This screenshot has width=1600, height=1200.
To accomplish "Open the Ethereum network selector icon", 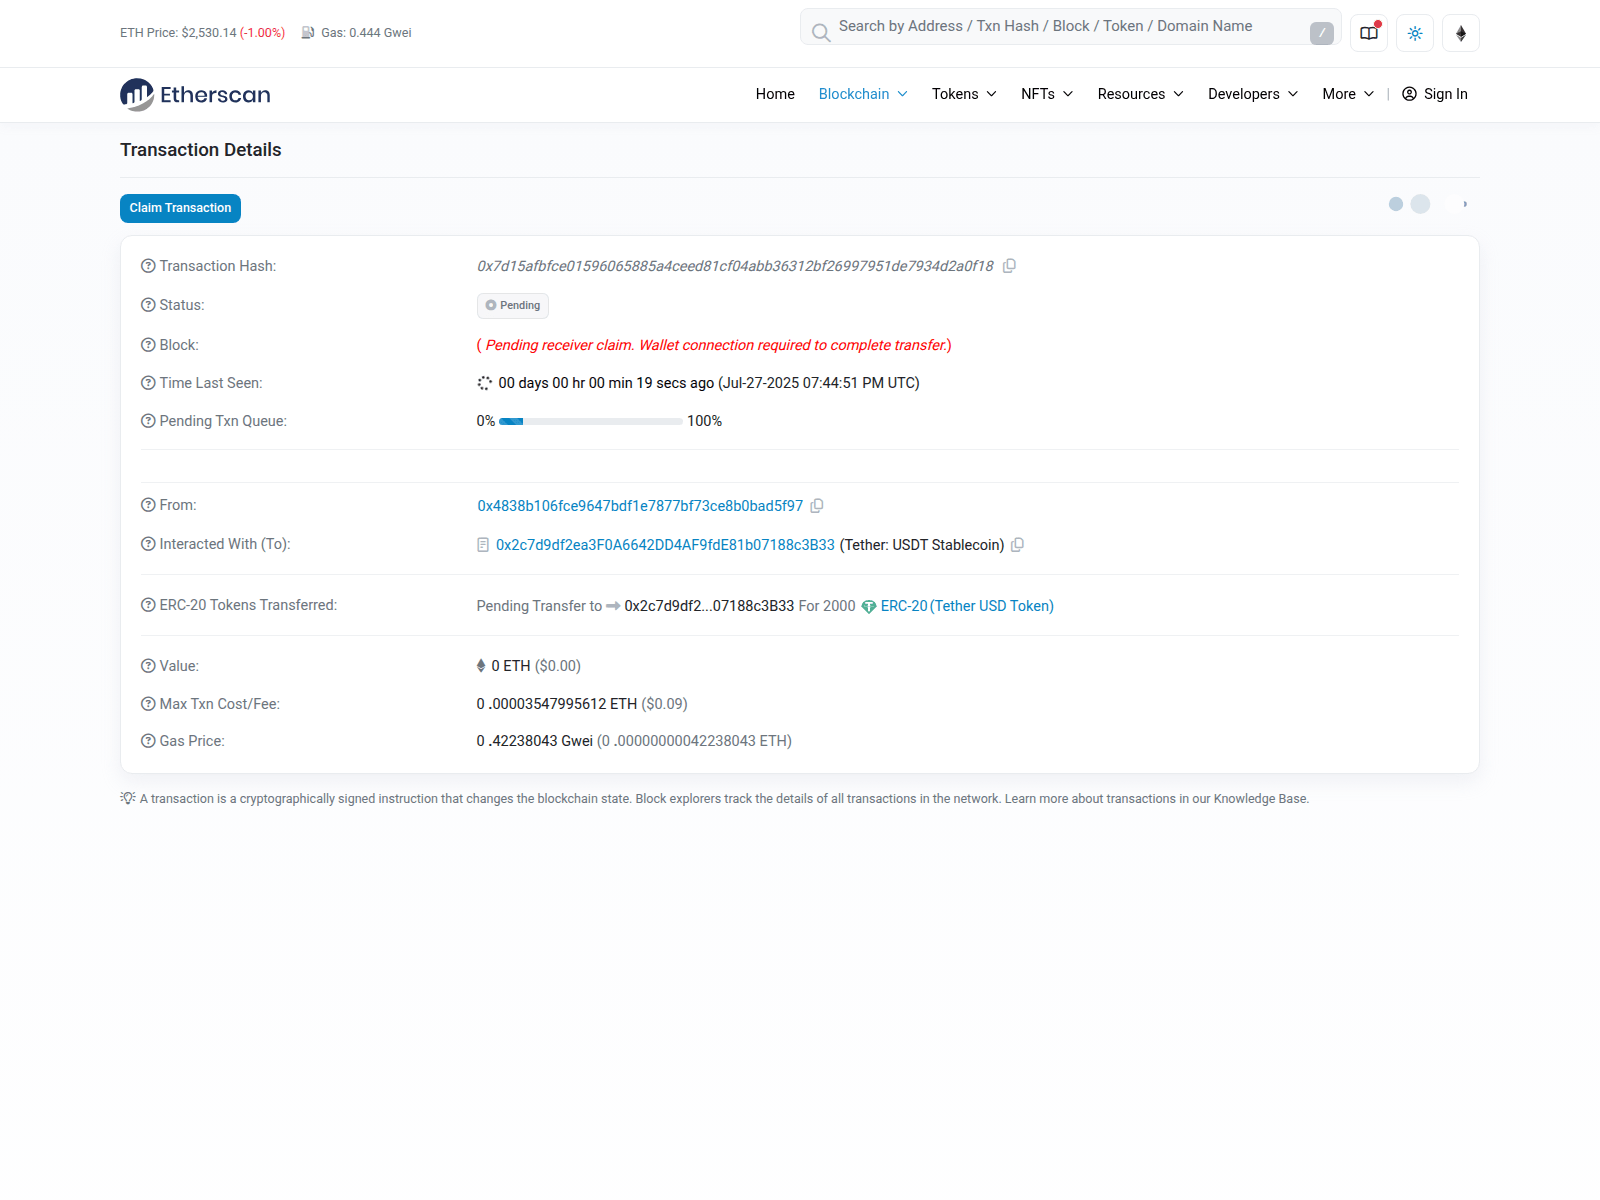I will coord(1461,33).
